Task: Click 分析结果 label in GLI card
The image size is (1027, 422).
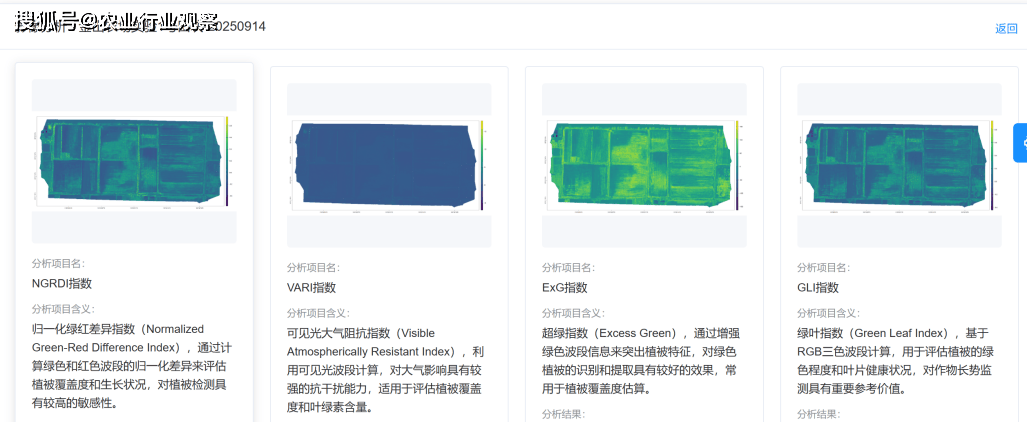Action: (x=818, y=414)
